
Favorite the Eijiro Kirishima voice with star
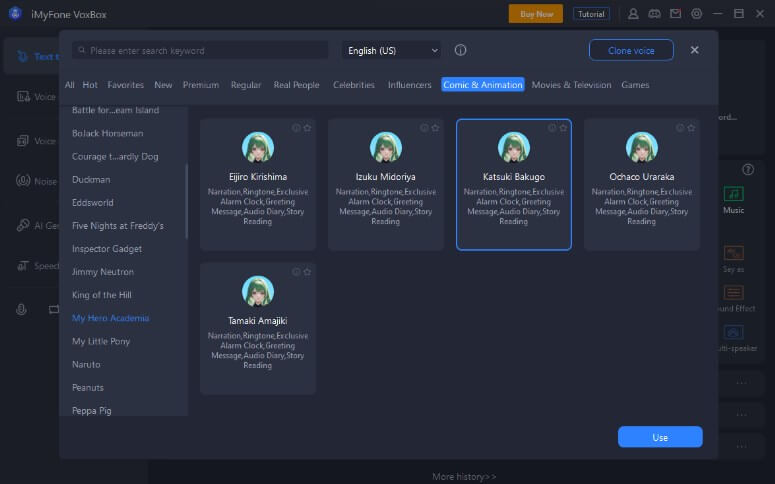pos(307,128)
